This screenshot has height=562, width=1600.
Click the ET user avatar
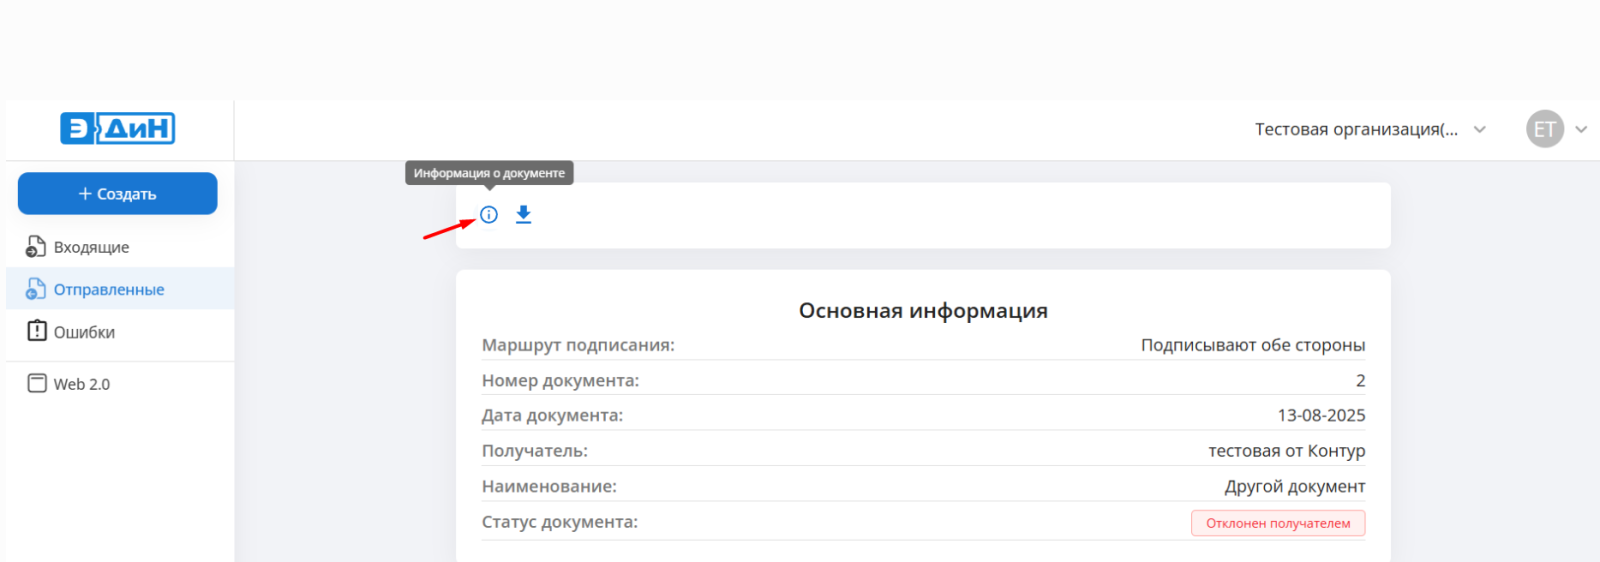pyautogui.click(x=1544, y=129)
